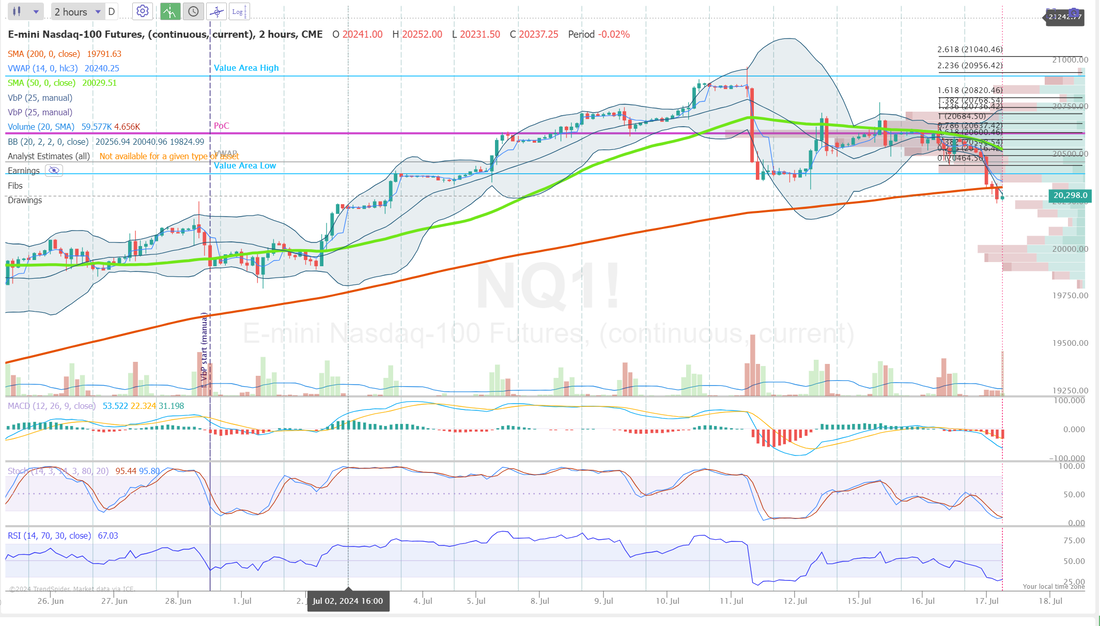
Task: Click the 21000.00 price axis label
Action: [1070, 60]
